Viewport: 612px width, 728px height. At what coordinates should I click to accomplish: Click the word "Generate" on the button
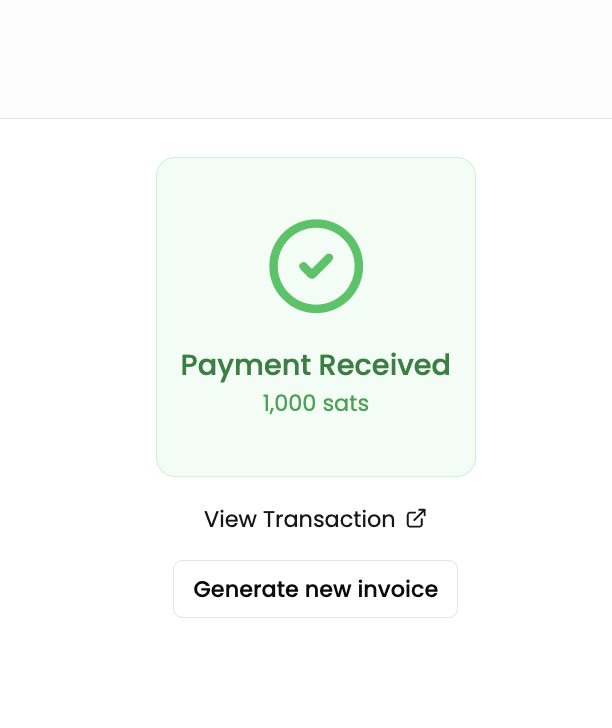point(243,589)
